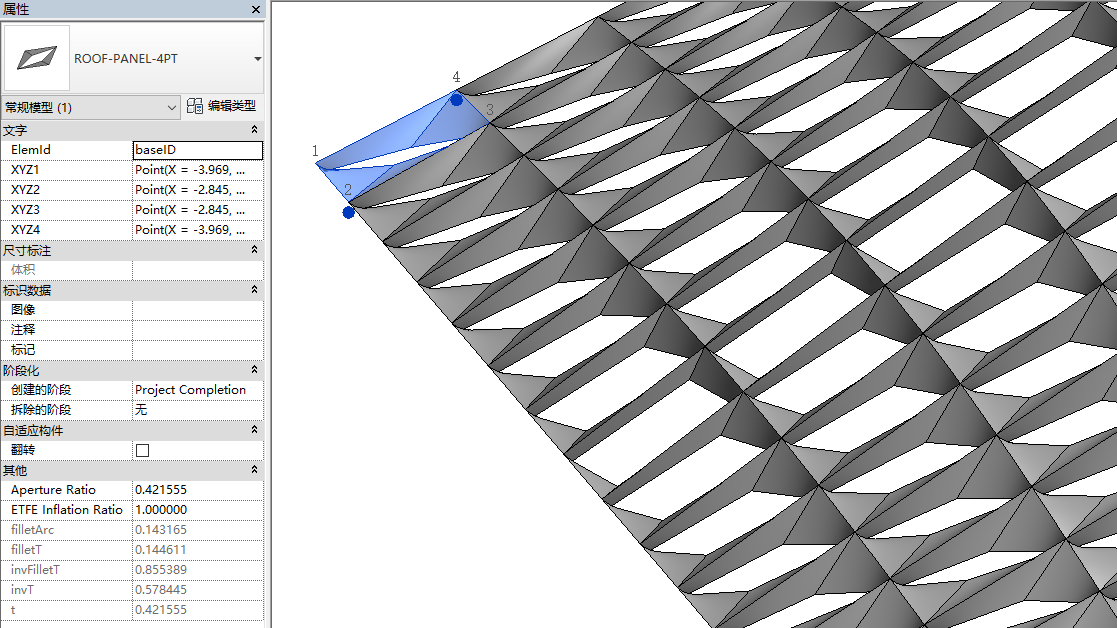Collapse the 阶段化 section
This screenshot has height=628, width=1117.
254,370
